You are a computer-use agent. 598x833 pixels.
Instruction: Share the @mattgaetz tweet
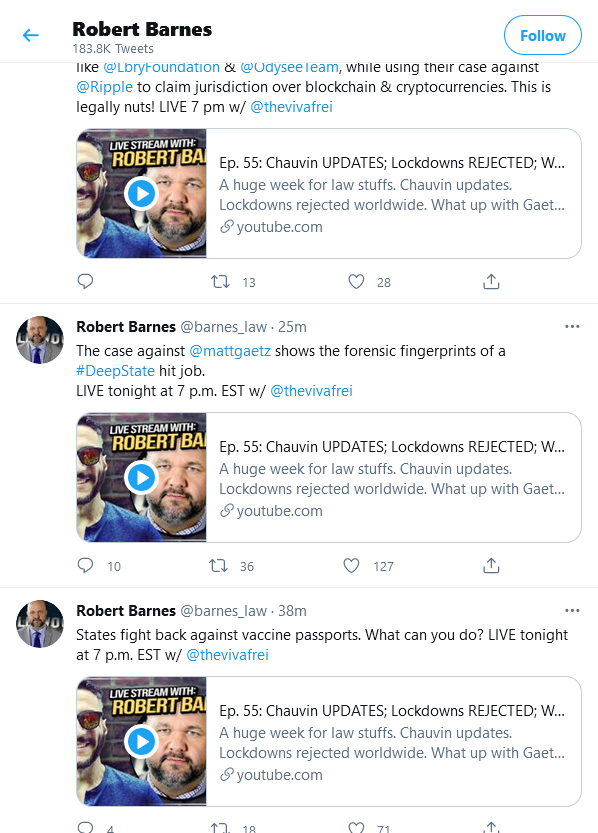pyautogui.click(x=491, y=565)
